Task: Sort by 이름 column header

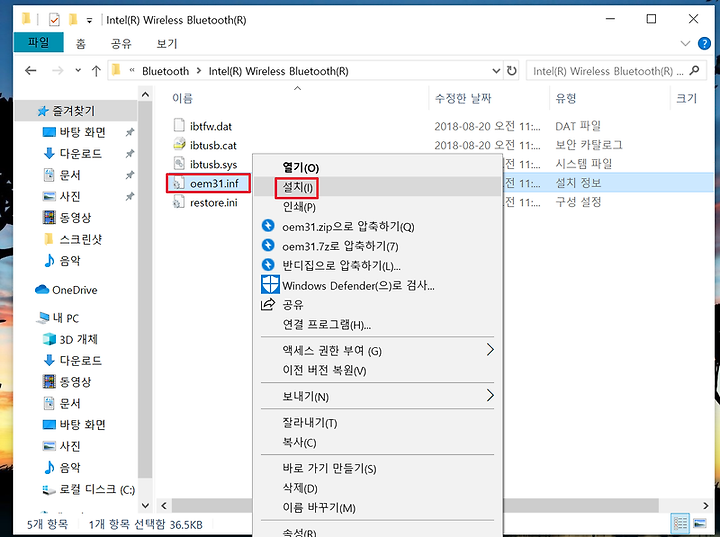Action: pyautogui.click(x=183, y=98)
